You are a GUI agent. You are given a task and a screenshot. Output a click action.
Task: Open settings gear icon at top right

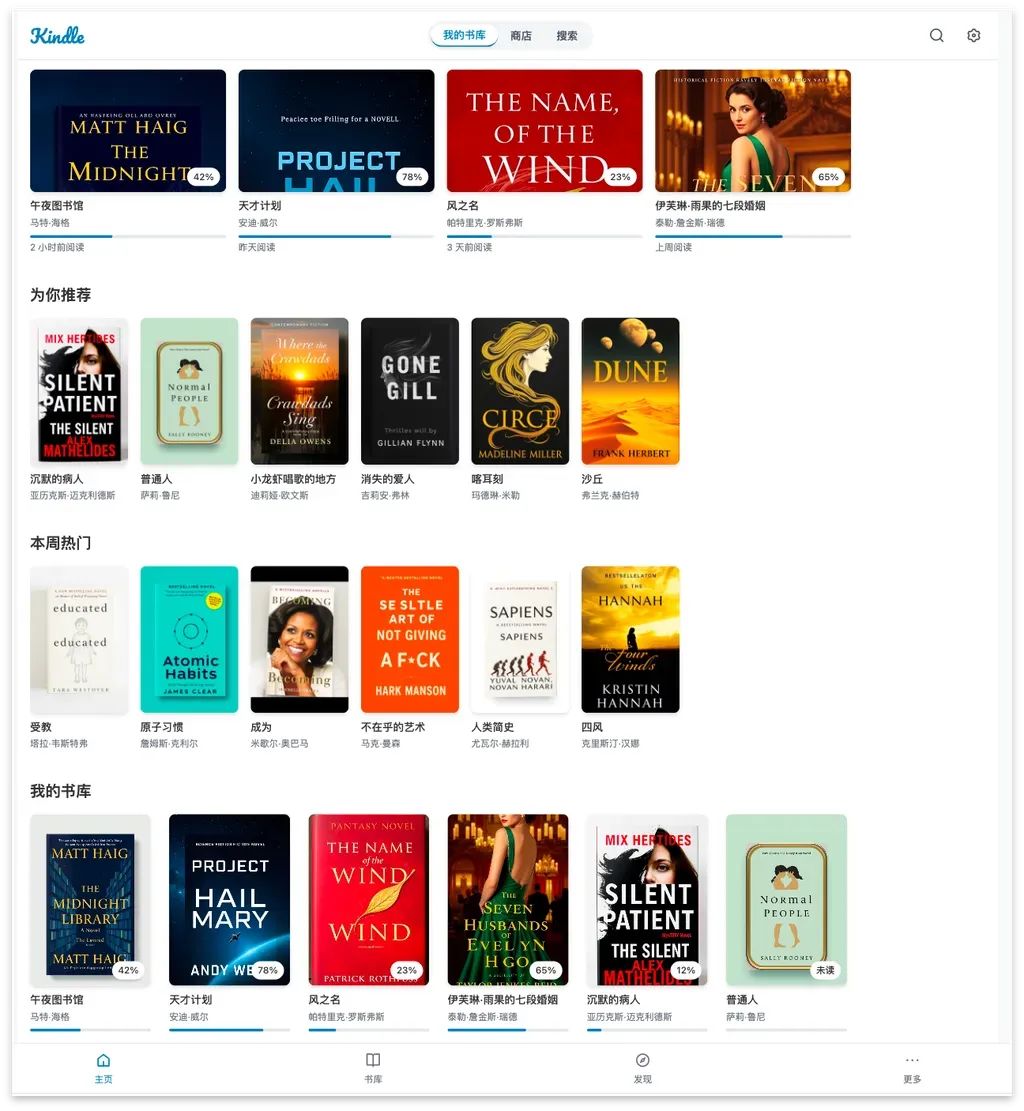[974, 35]
